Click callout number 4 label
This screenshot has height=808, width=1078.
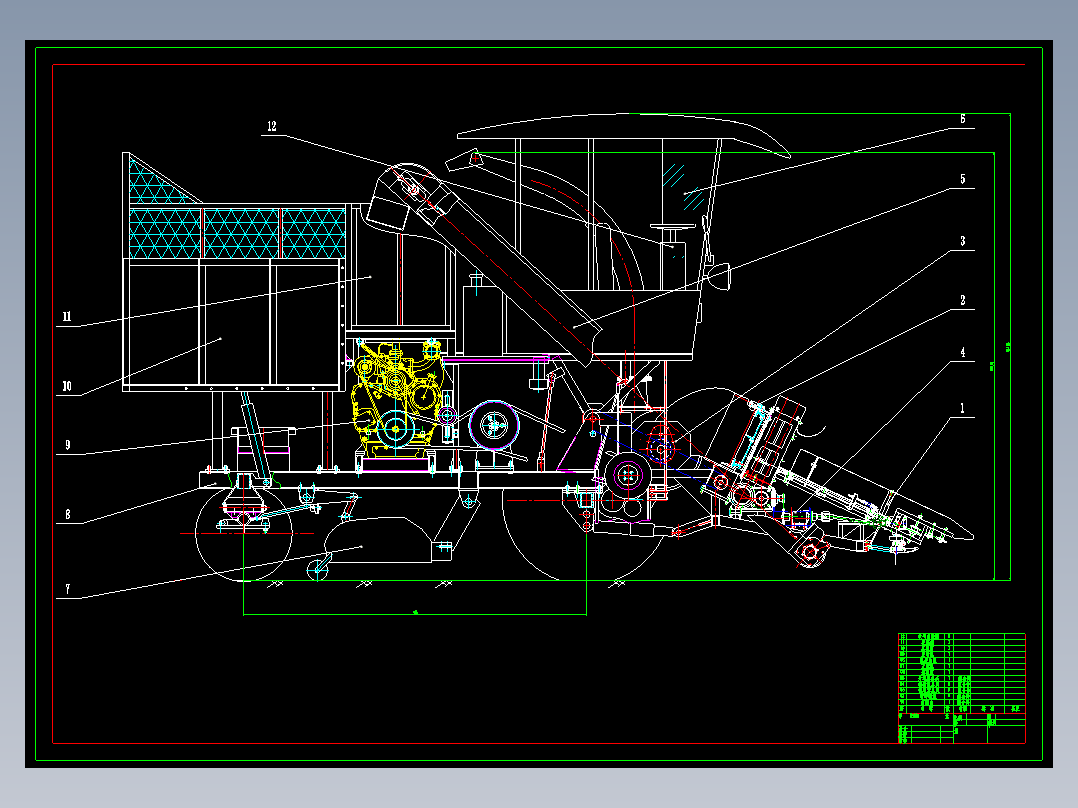point(962,352)
